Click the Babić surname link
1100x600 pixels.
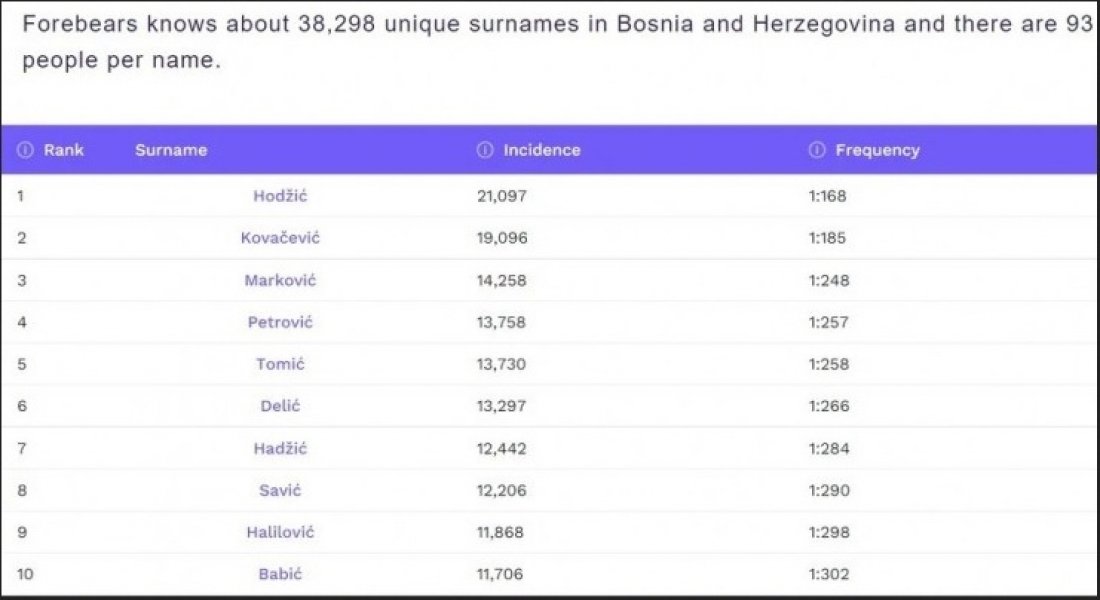(280, 574)
